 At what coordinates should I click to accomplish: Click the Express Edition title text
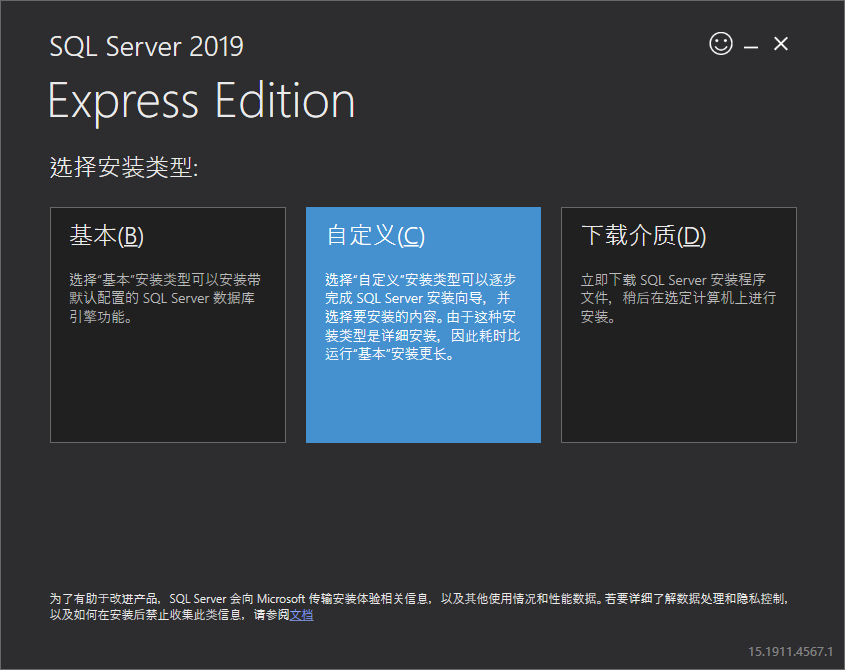(x=202, y=101)
